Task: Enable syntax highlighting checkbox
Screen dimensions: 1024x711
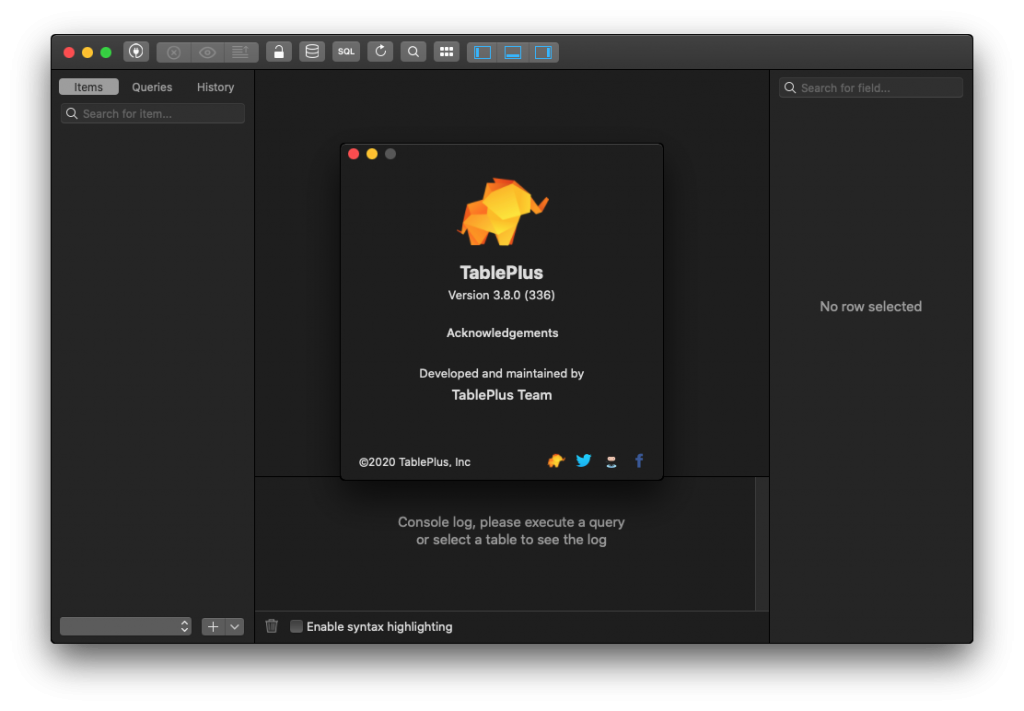Action: pos(296,627)
